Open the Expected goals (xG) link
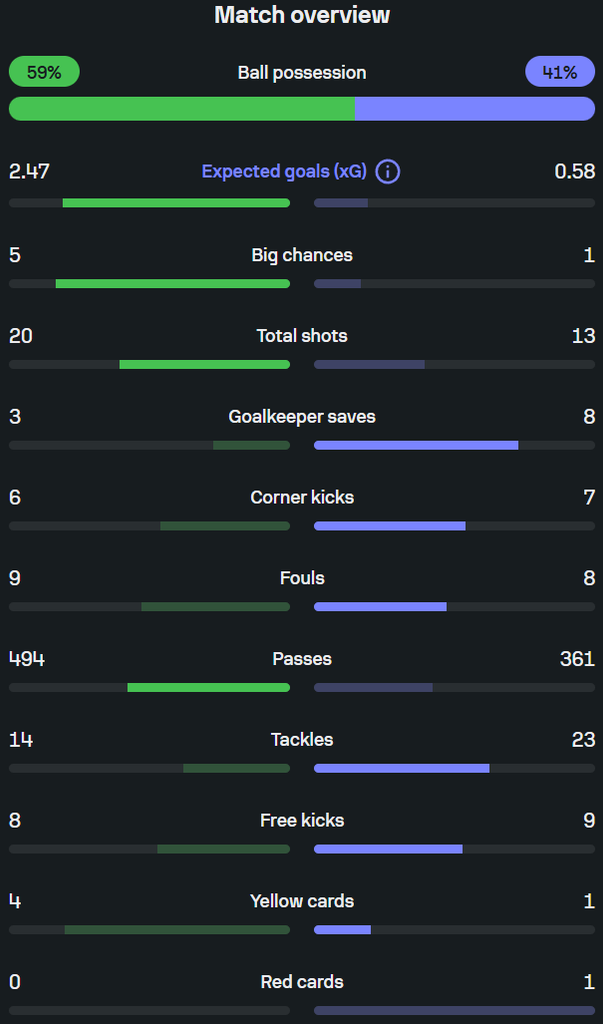The width and height of the screenshot is (603, 1024). (284, 172)
